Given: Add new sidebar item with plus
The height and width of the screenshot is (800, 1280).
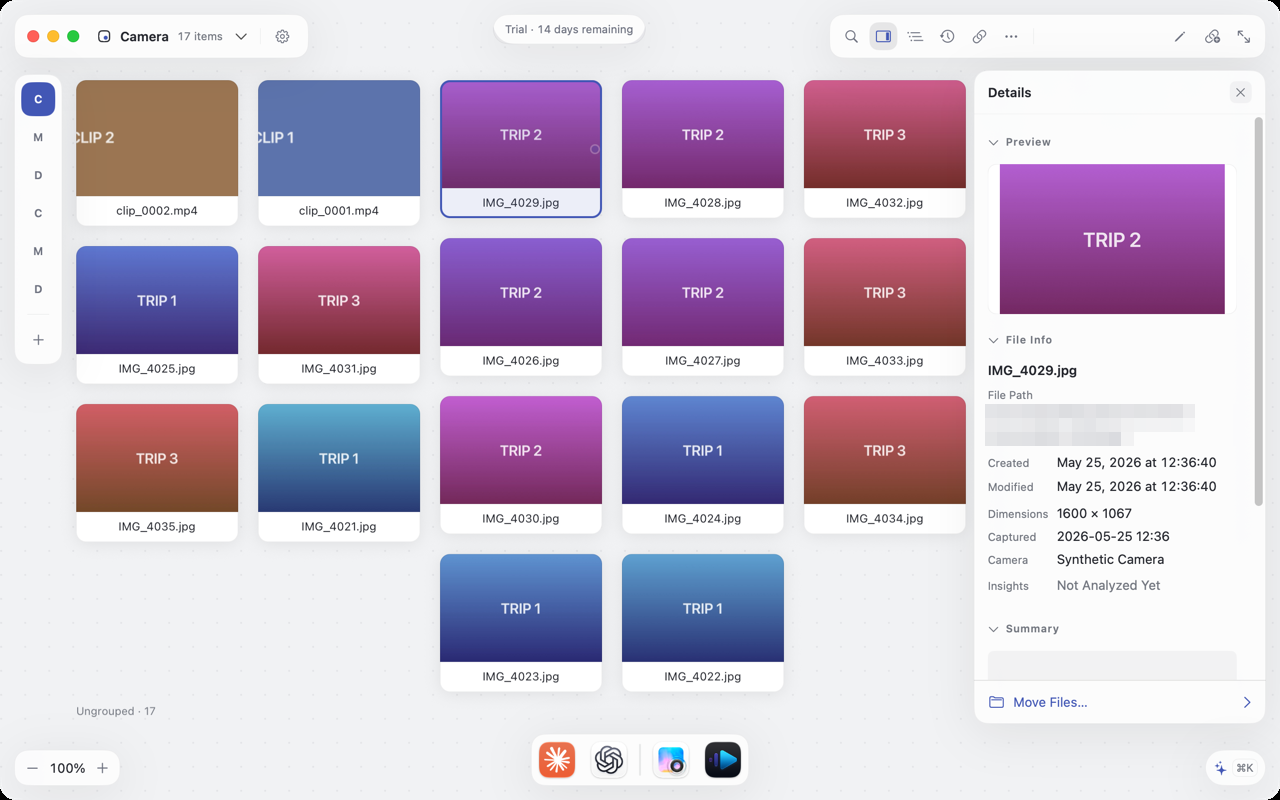Looking at the screenshot, I should point(38,340).
